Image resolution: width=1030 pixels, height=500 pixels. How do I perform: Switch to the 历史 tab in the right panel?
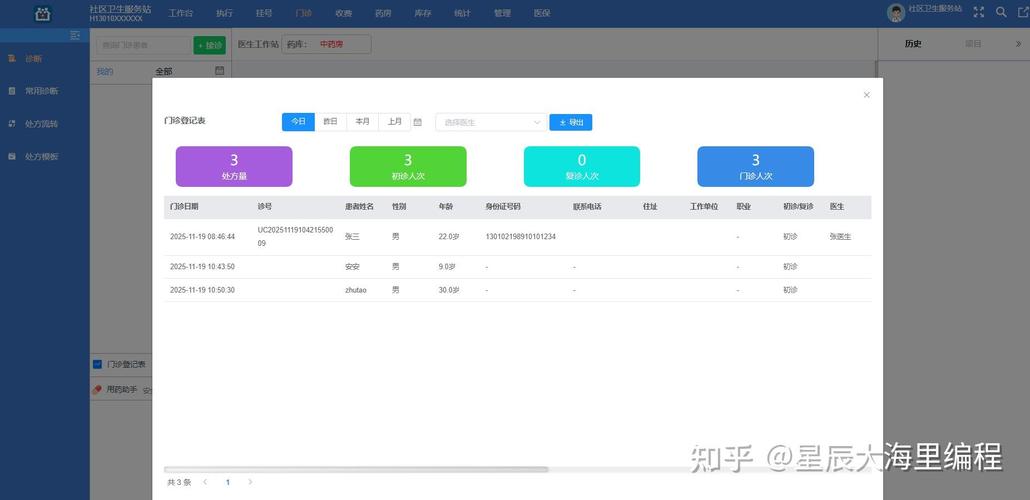tap(913, 44)
